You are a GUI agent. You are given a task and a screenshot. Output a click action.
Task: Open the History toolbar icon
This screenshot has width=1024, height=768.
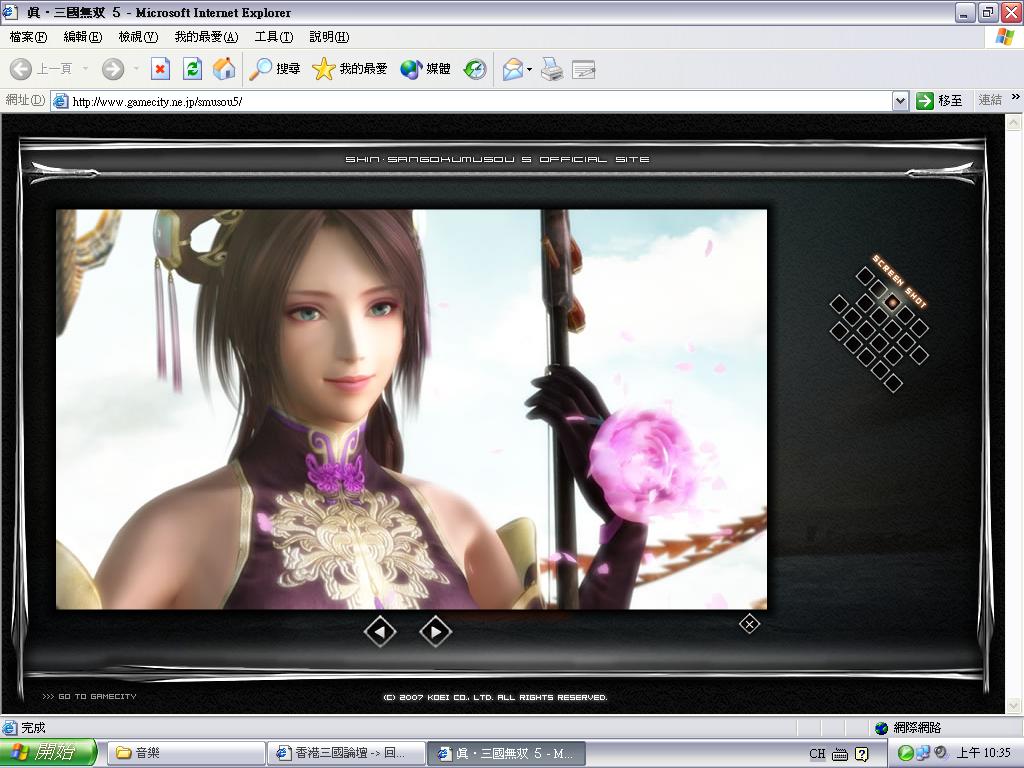pos(475,69)
